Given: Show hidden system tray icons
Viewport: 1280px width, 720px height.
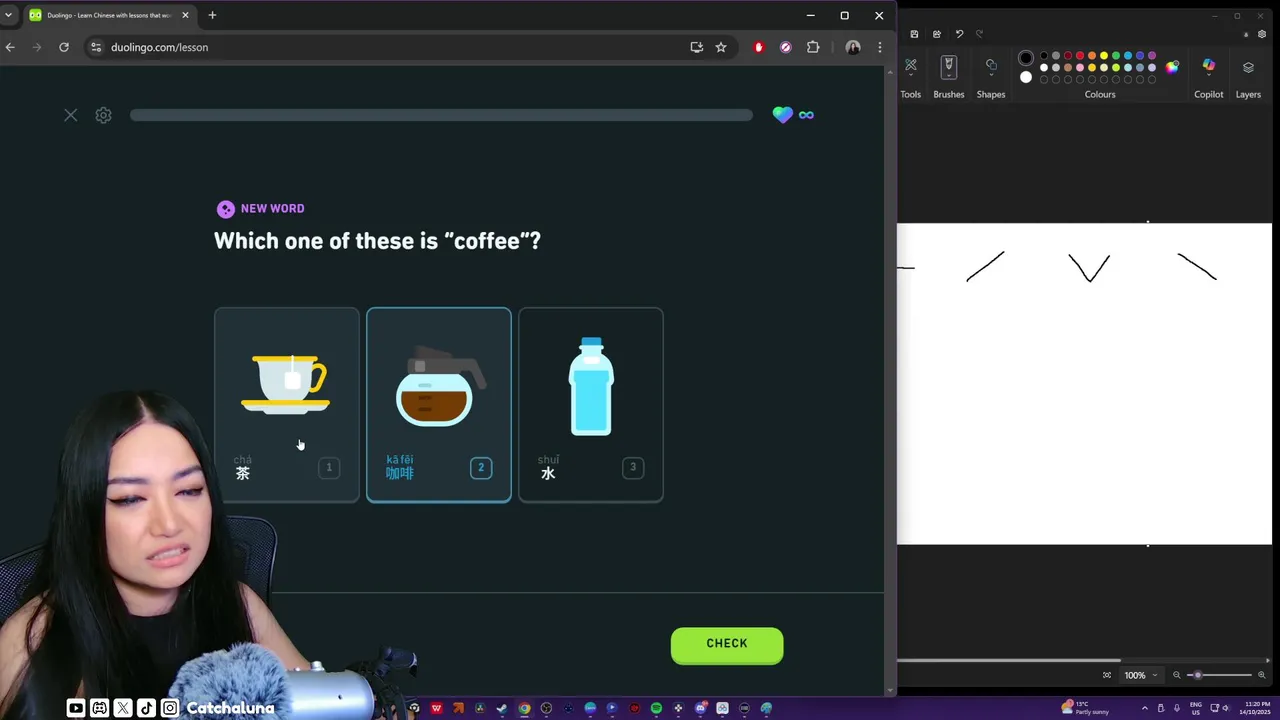Looking at the screenshot, I should 1145,708.
